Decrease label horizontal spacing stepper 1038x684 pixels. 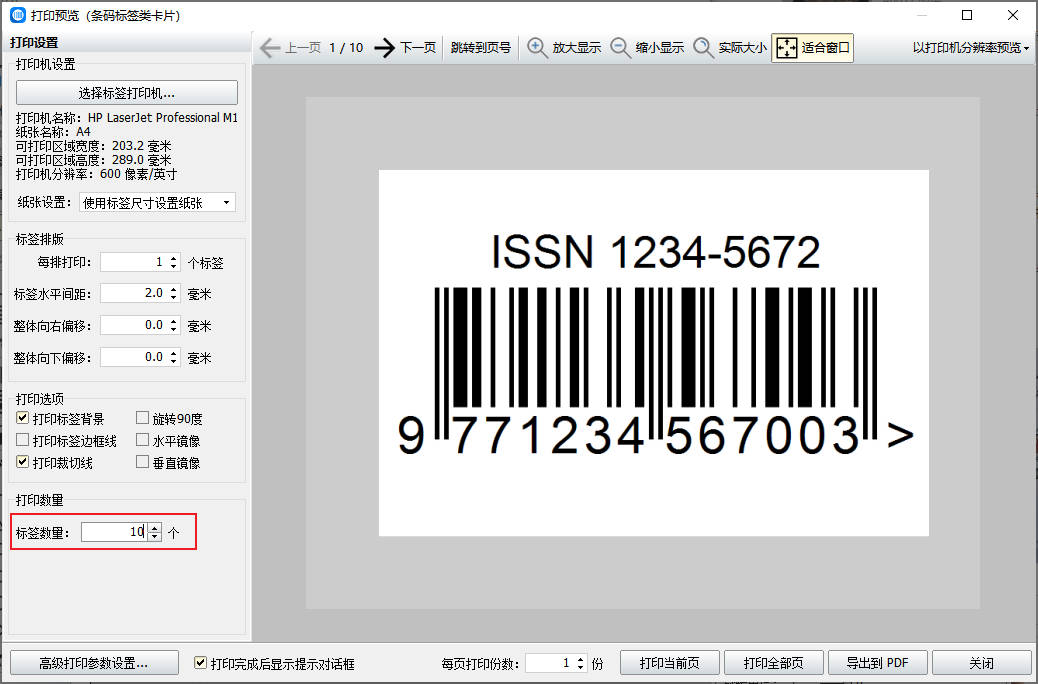tap(173, 298)
